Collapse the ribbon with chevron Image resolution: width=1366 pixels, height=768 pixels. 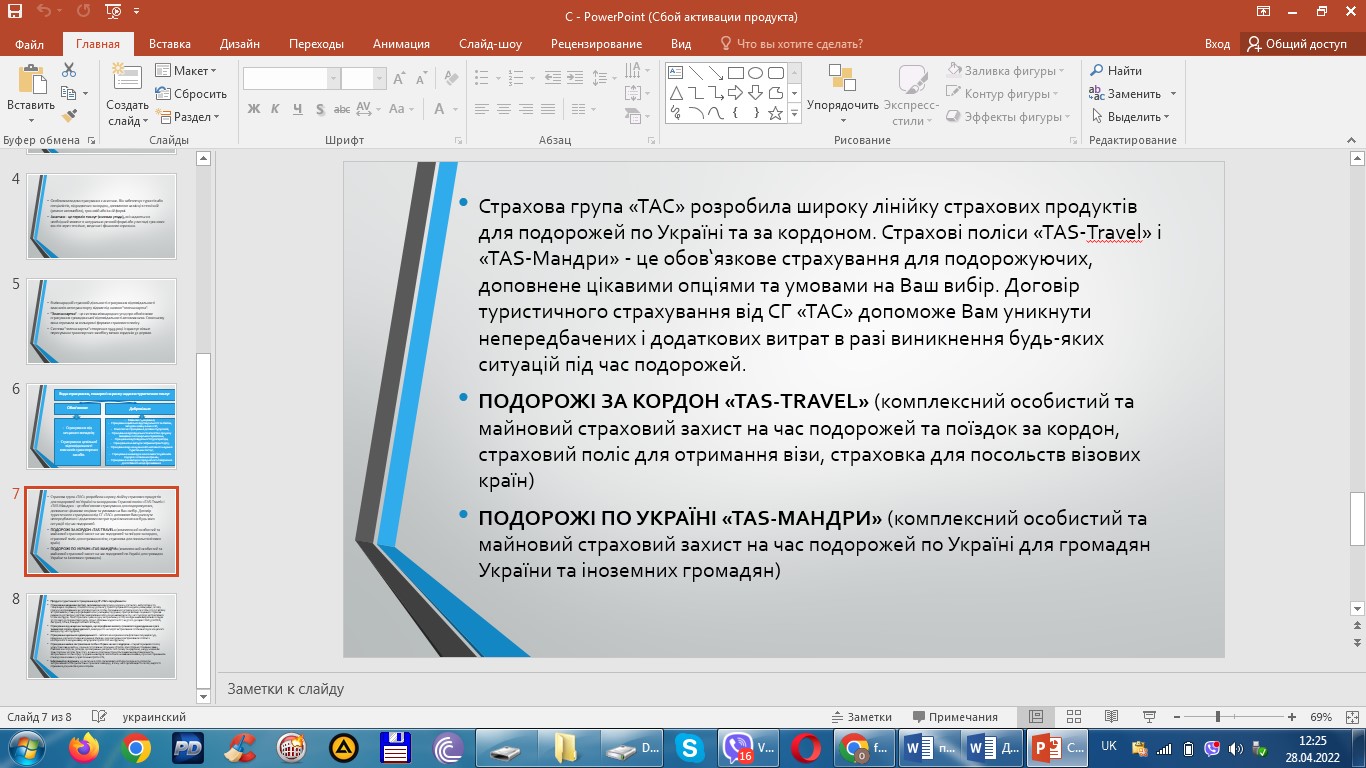tap(1353, 140)
